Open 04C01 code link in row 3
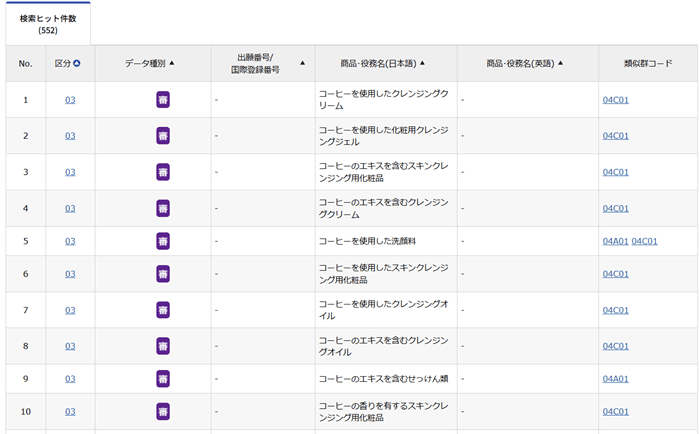This screenshot has height=434, width=700. [x=616, y=172]
